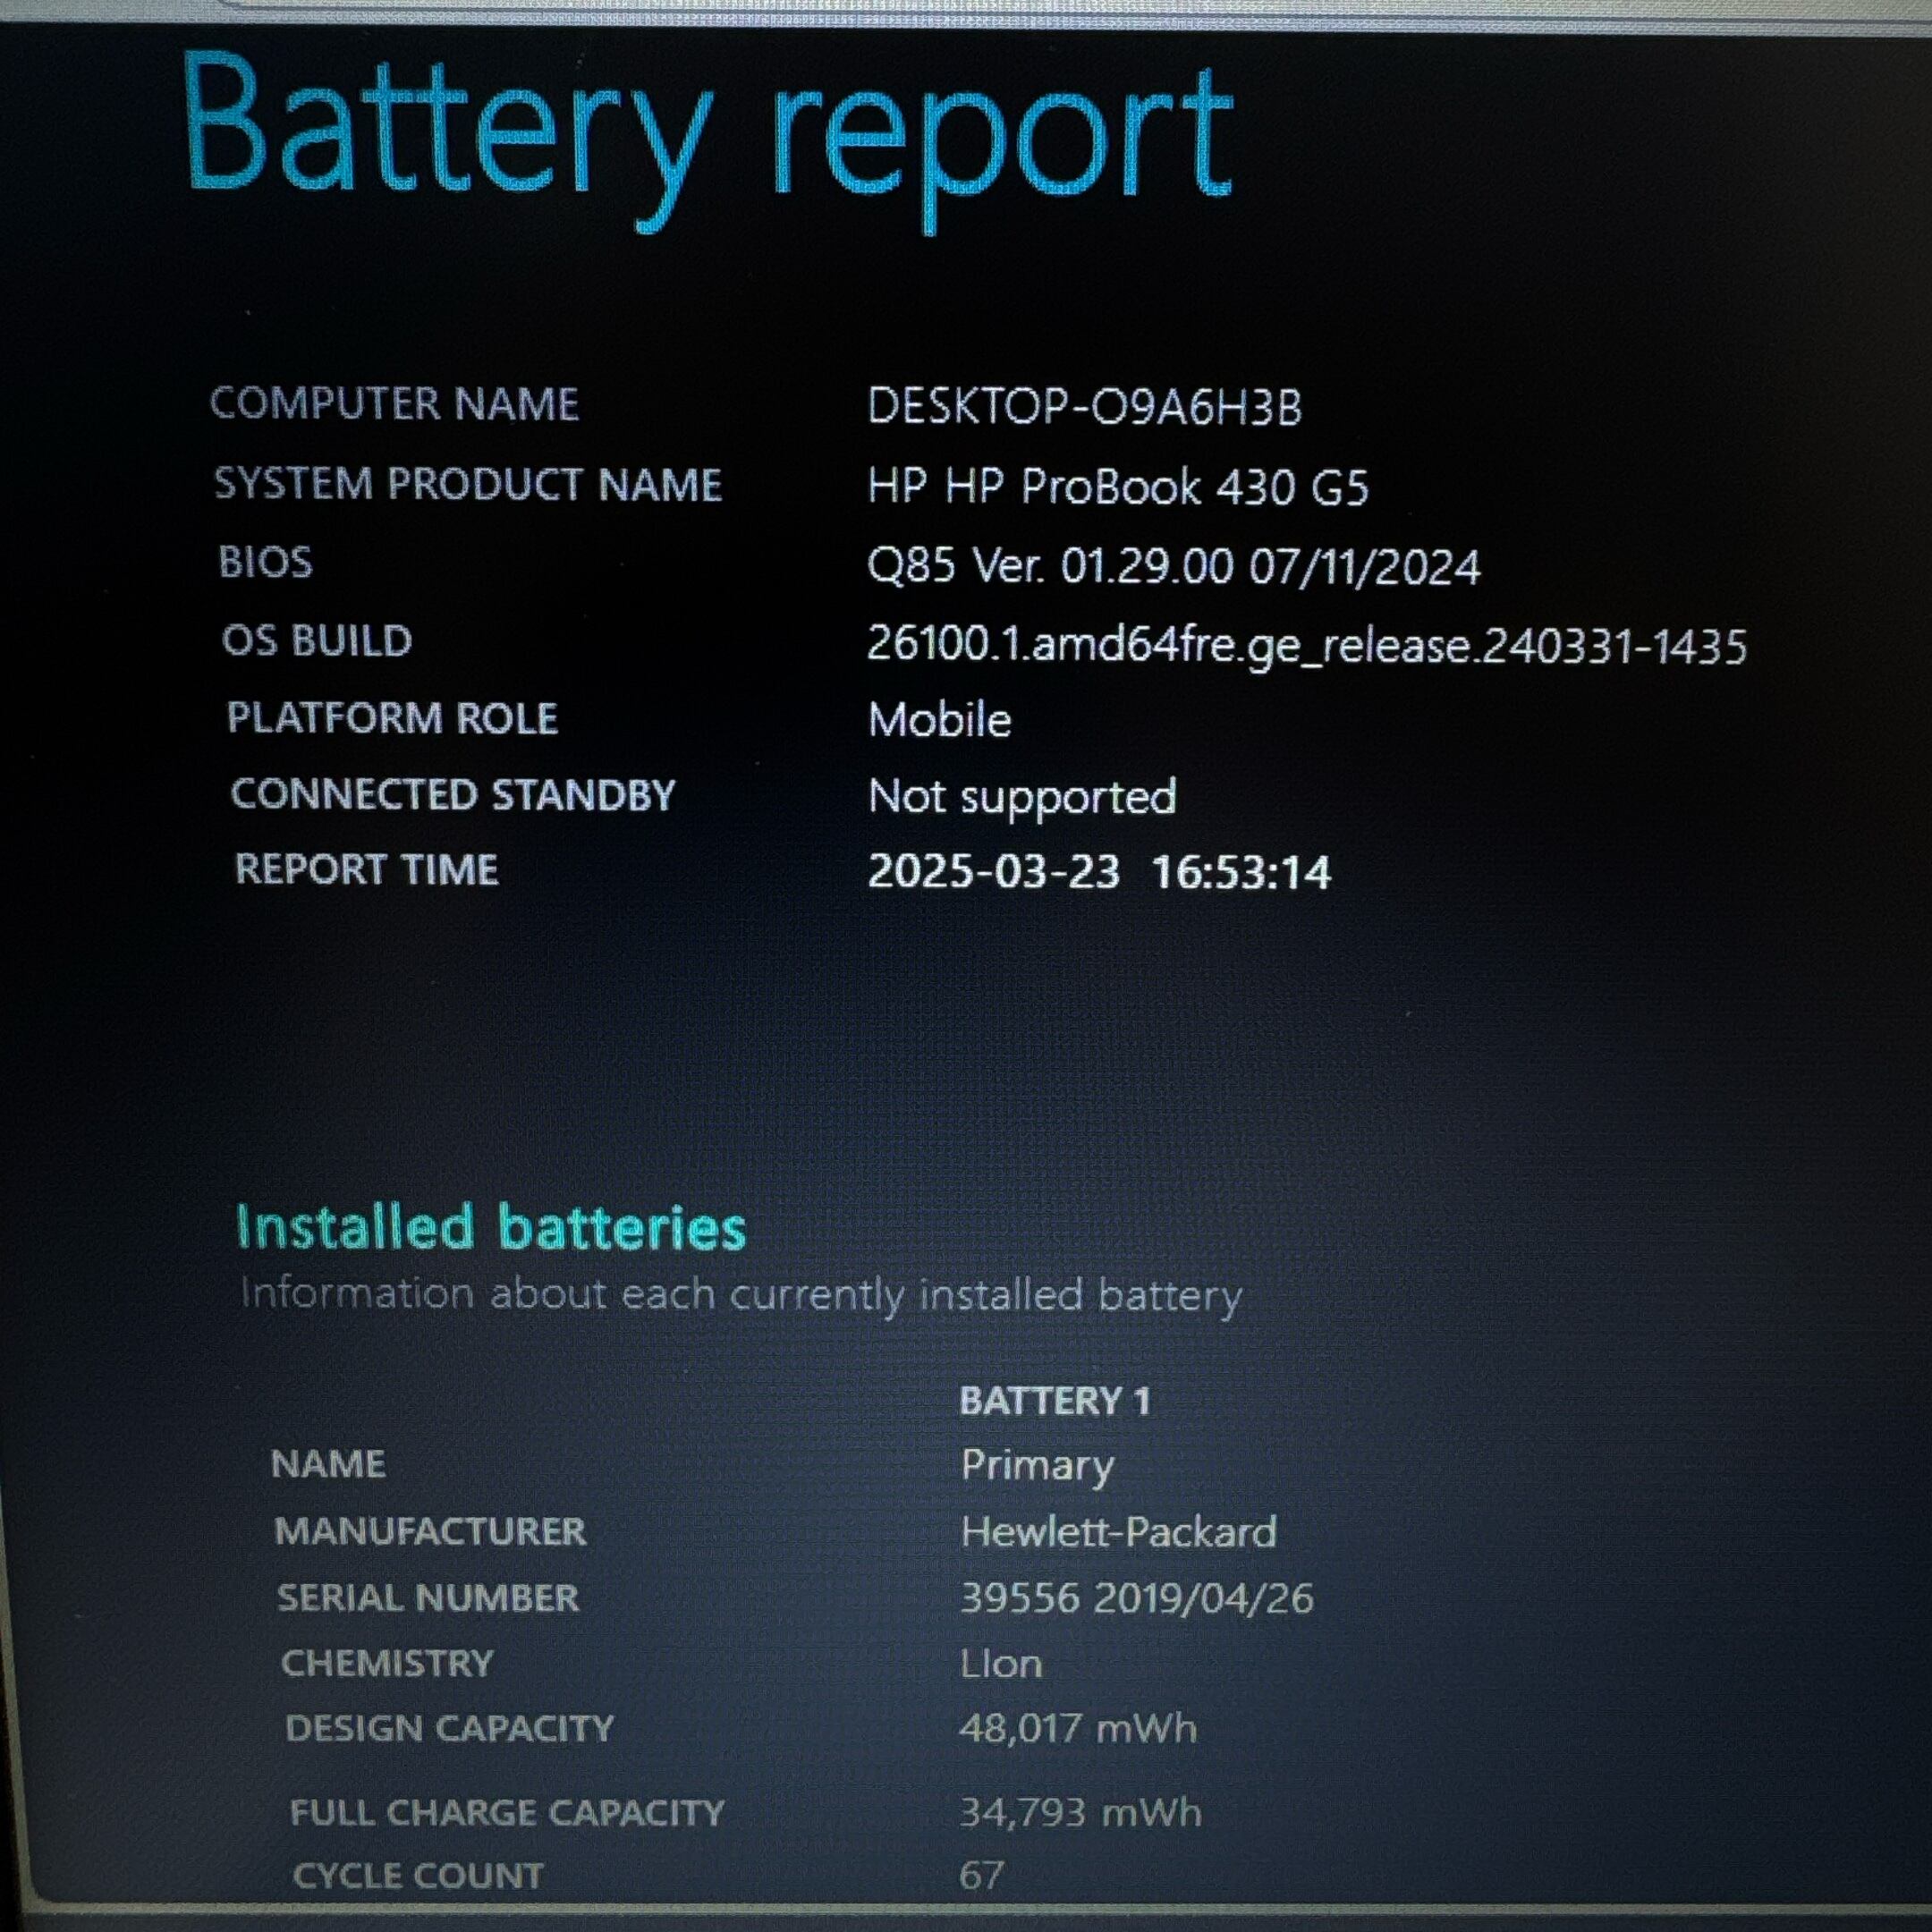Click the 48,017 mWh design capacity

(x=1077, y=1728)
